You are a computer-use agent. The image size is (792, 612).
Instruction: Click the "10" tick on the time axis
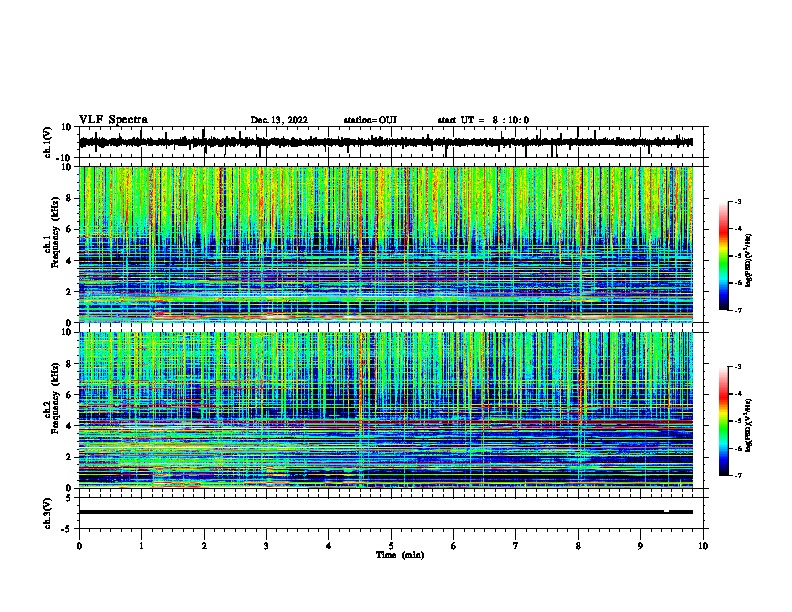(x=703, y=546)
